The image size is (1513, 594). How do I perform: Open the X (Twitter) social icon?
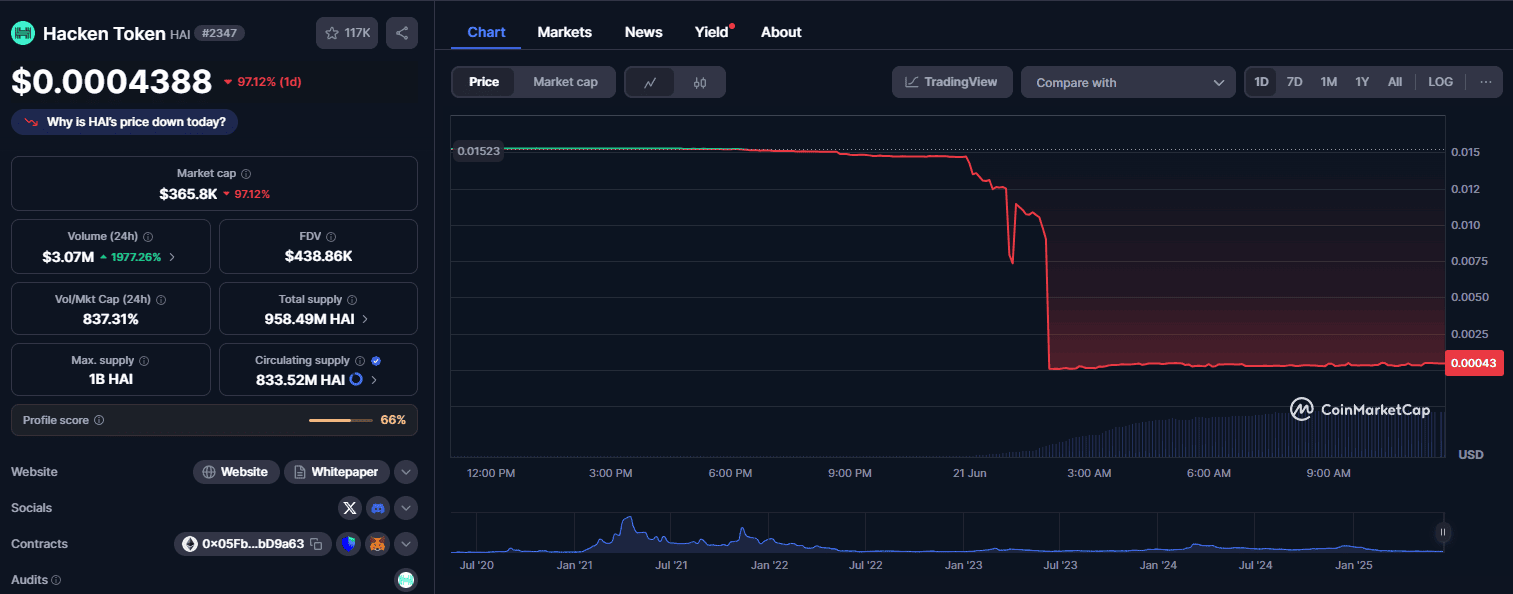[349, 508]
